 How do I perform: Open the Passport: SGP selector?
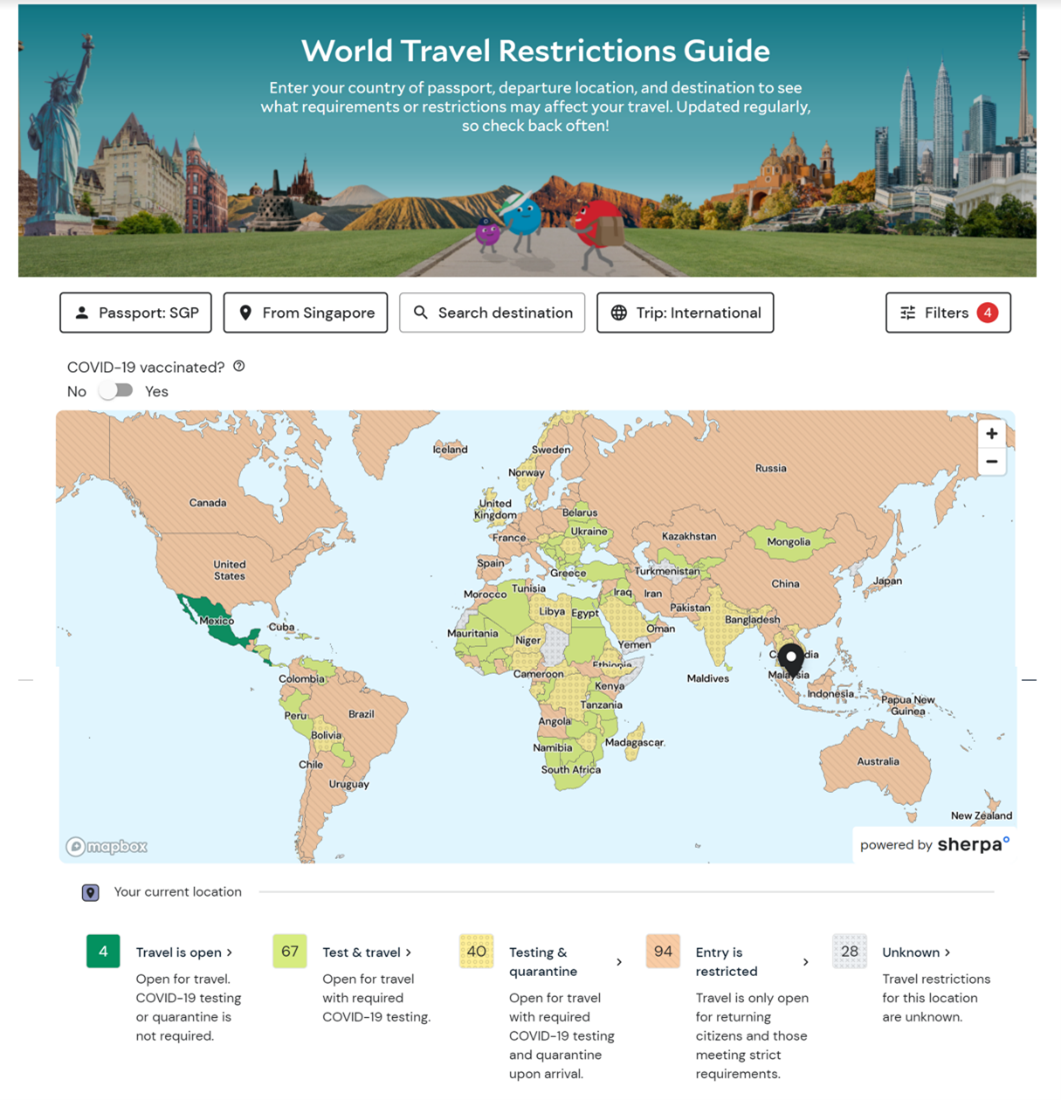coord(135,313)
